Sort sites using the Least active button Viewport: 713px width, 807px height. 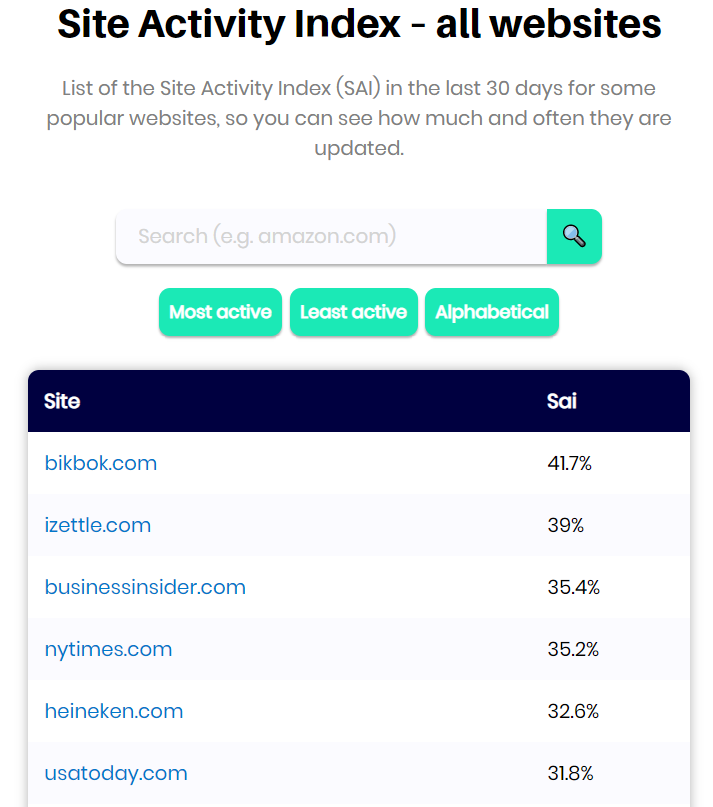[x=353, y=312]
